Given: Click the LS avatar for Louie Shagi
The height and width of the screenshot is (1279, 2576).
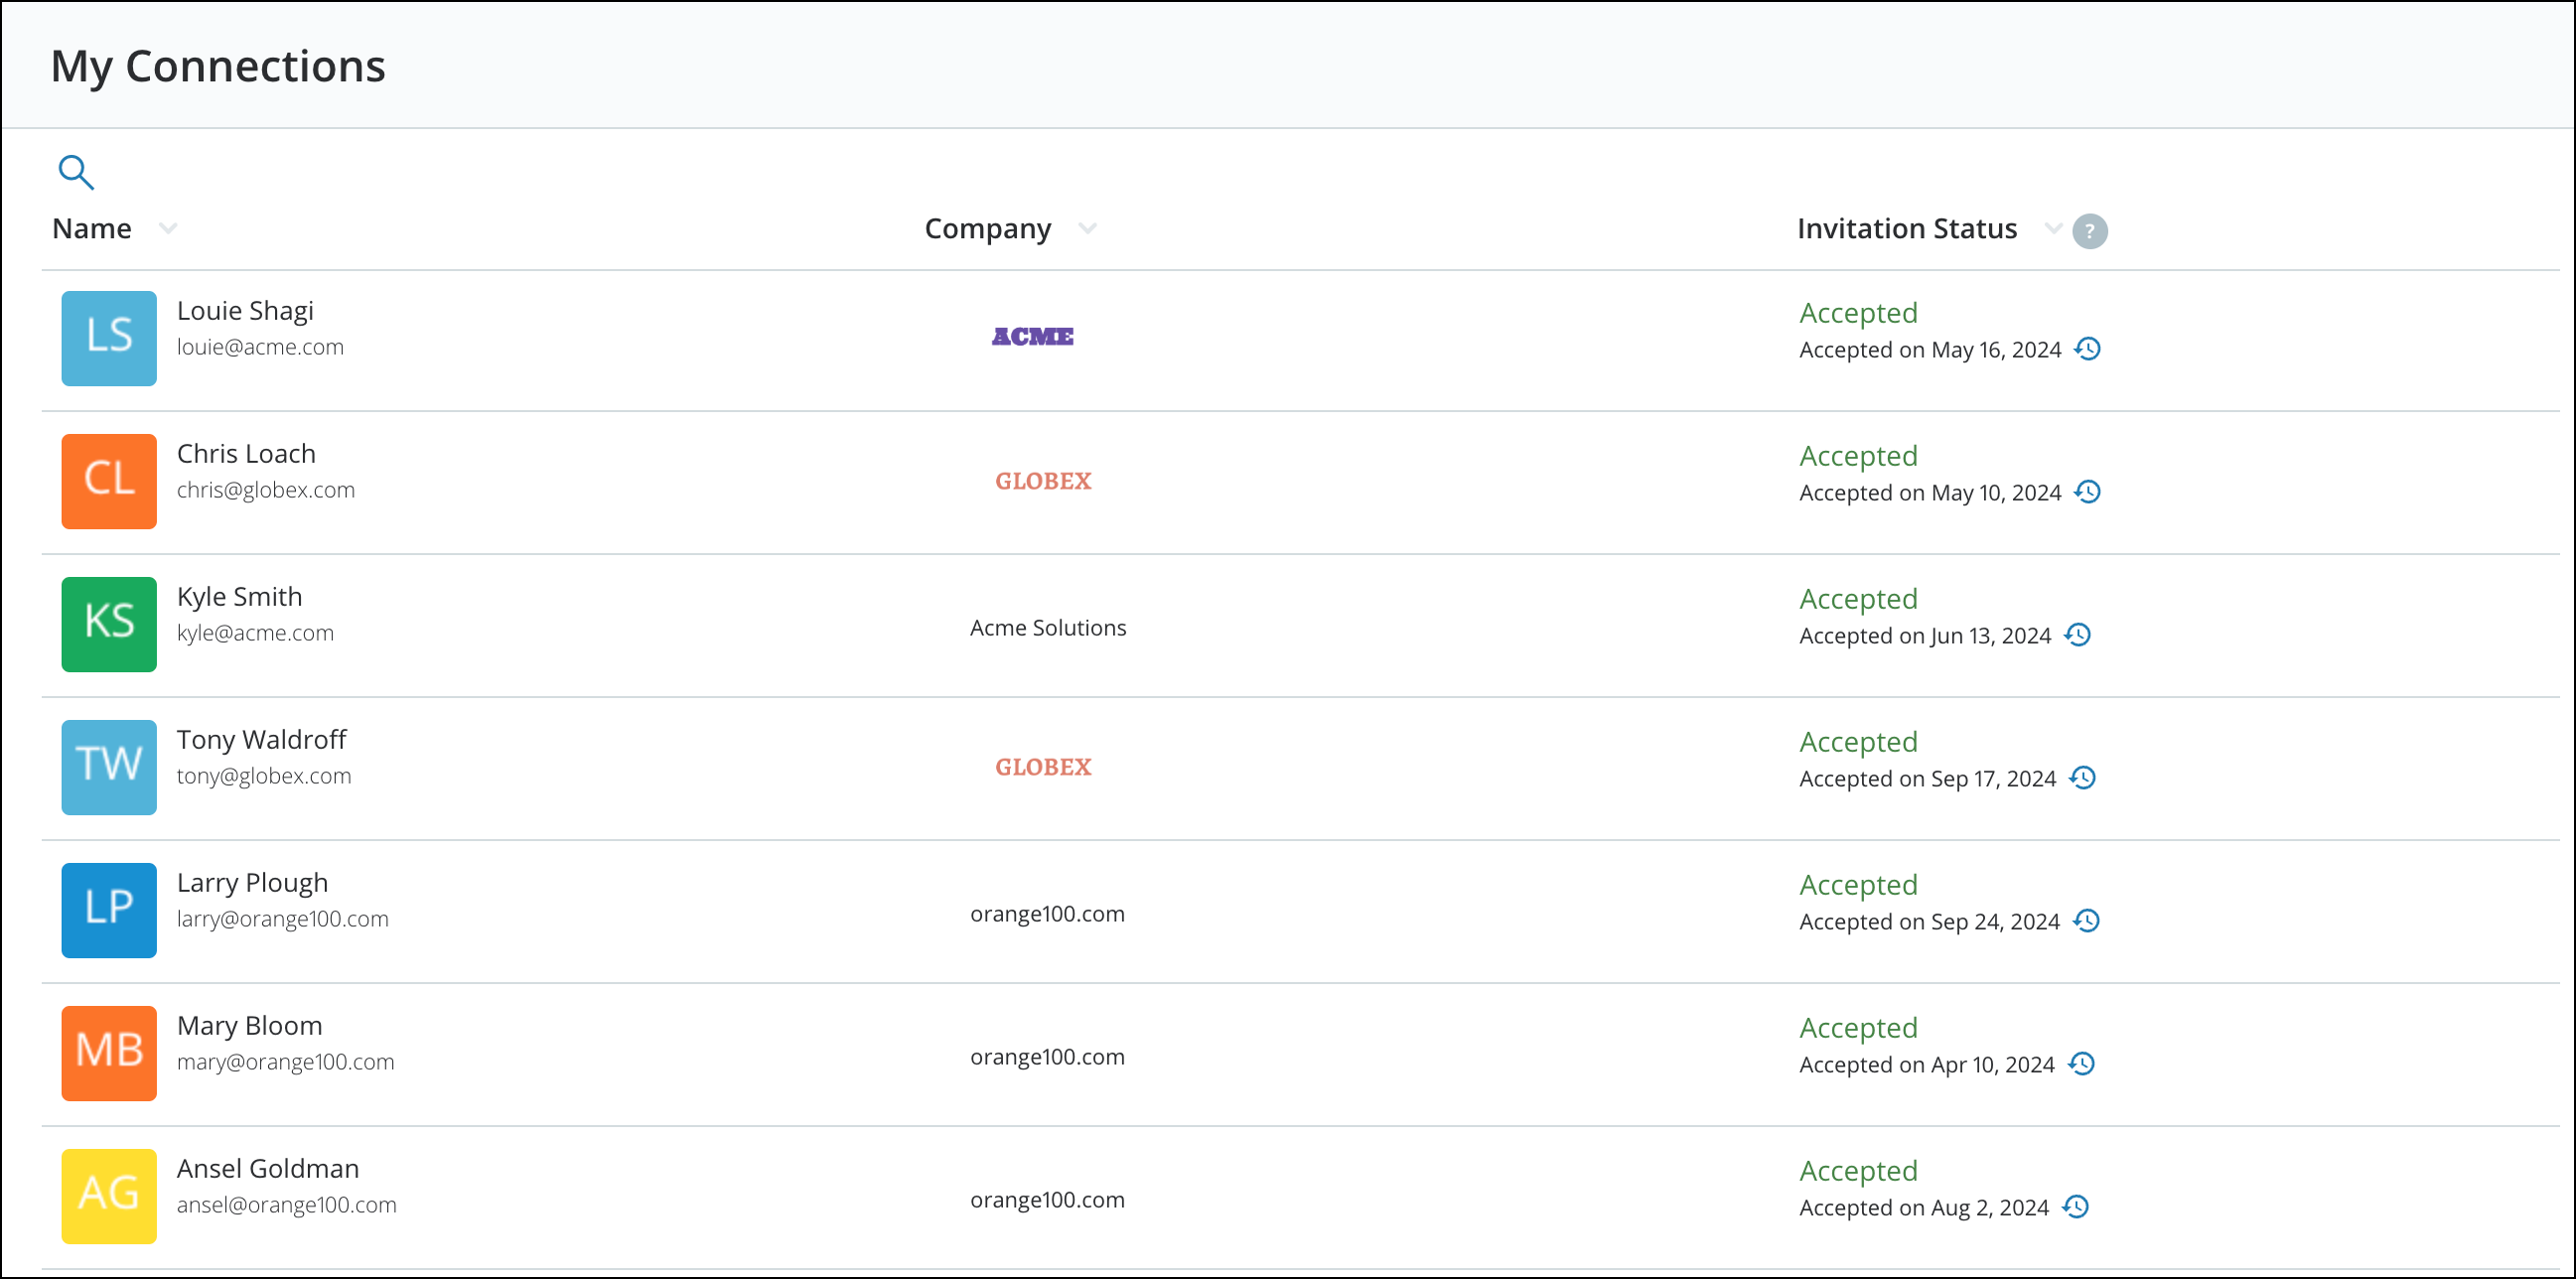Looking at the screenshot, I should point(109,338).
